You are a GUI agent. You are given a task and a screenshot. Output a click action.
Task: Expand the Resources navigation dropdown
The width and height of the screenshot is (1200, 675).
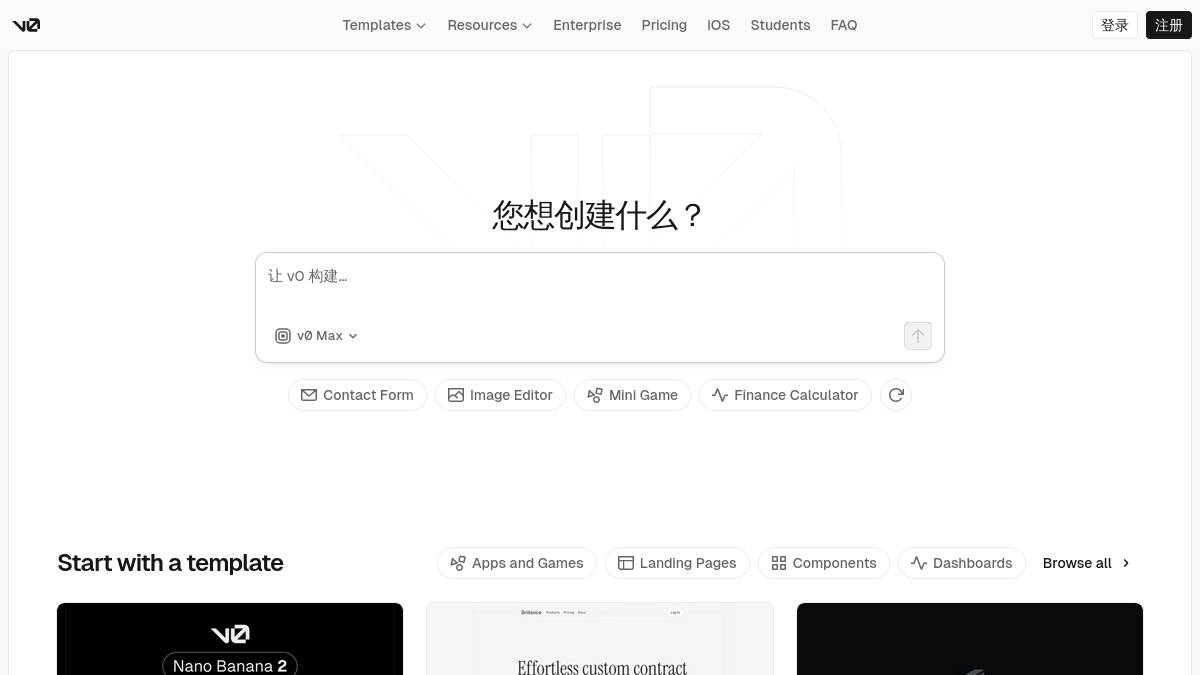tap(489, 25)
